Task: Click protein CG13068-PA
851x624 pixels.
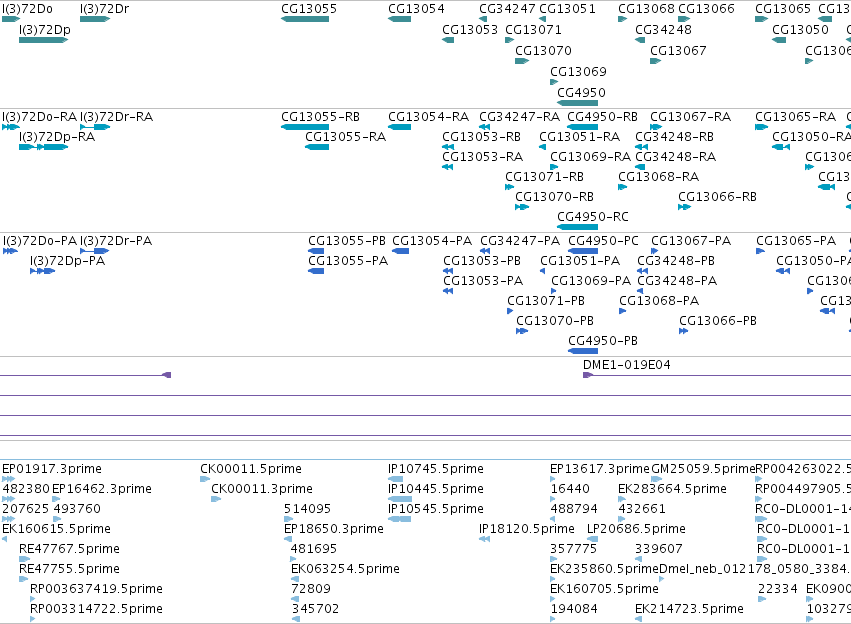Action: [x=623, y=311]
